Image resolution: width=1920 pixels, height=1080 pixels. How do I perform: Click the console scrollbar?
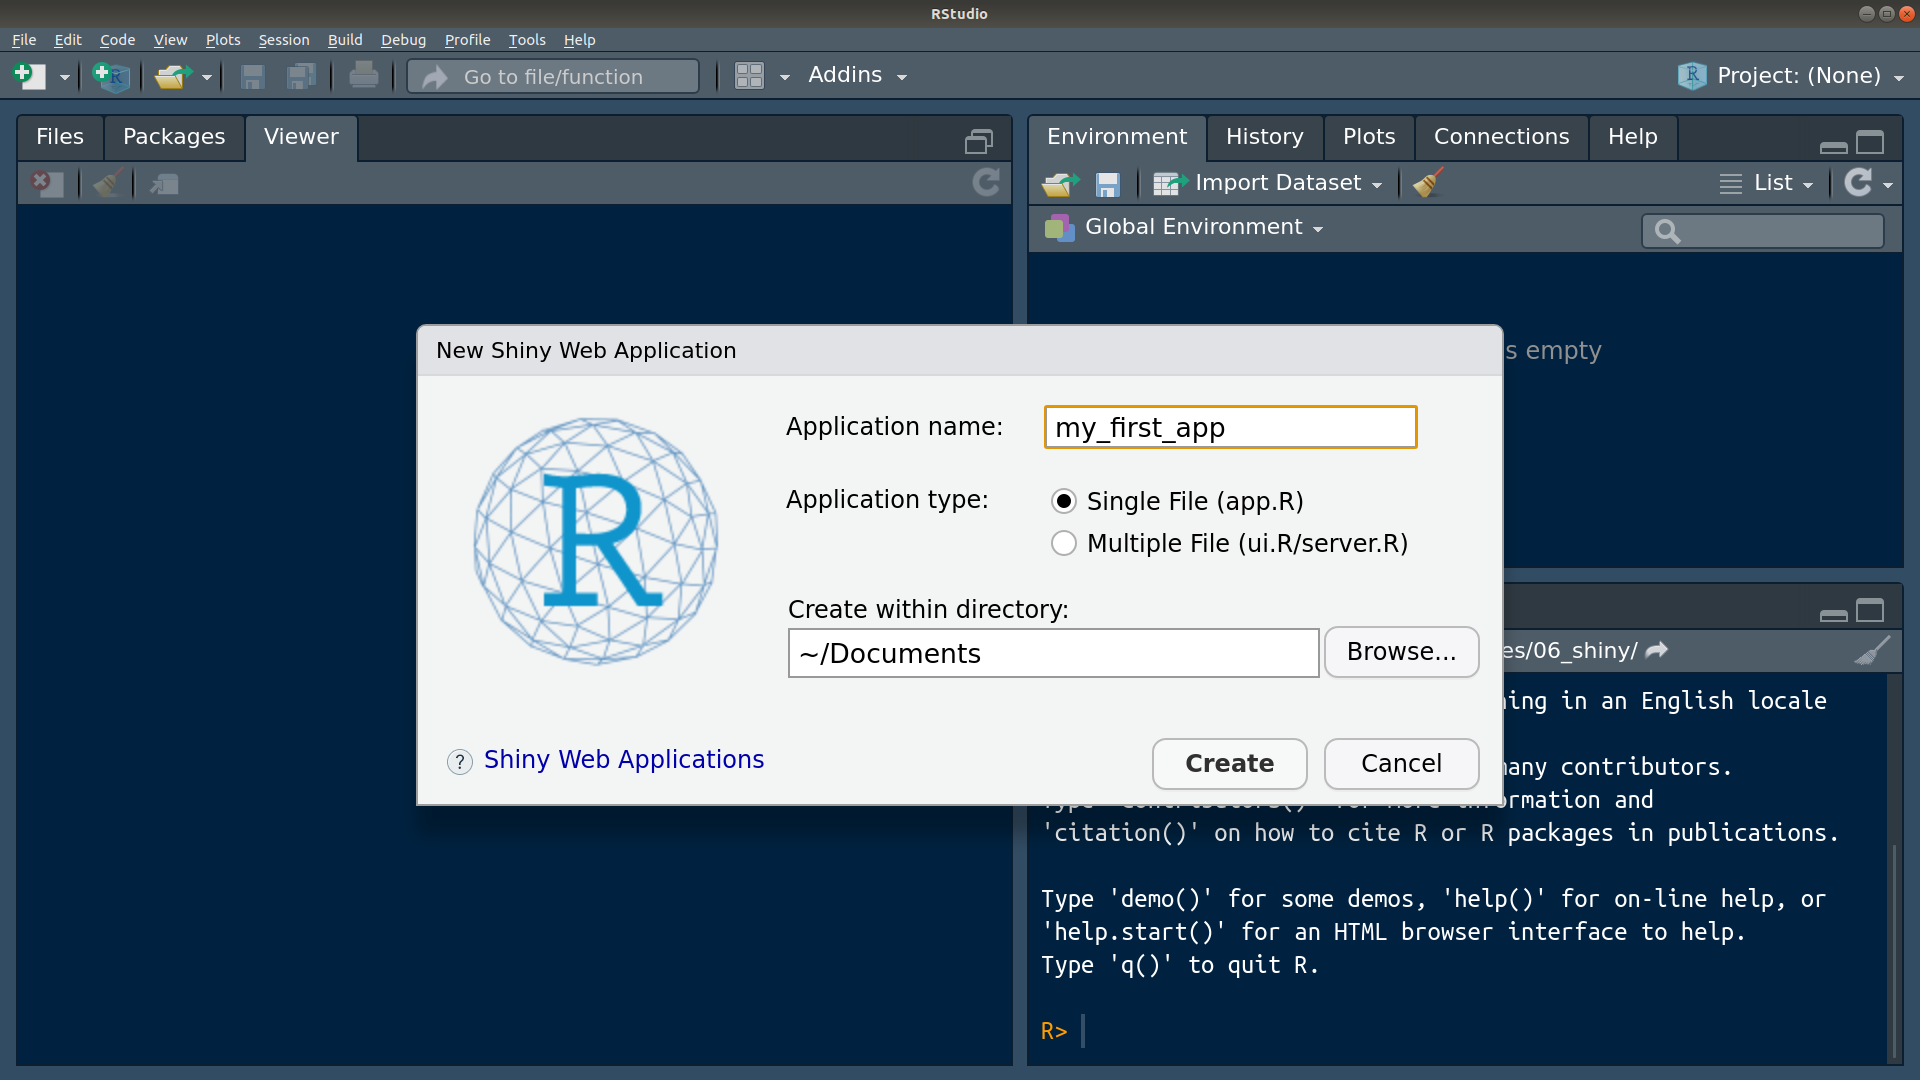point(1894,950)
